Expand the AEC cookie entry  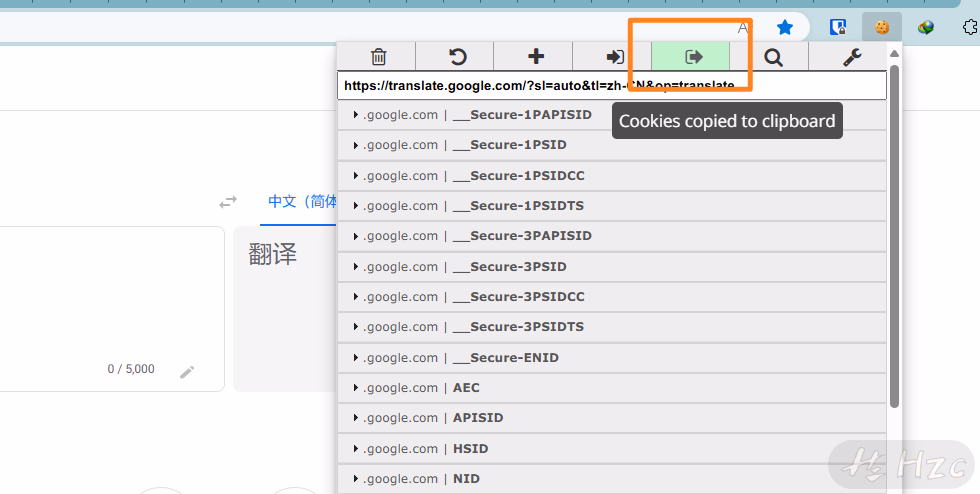point(612,388)
